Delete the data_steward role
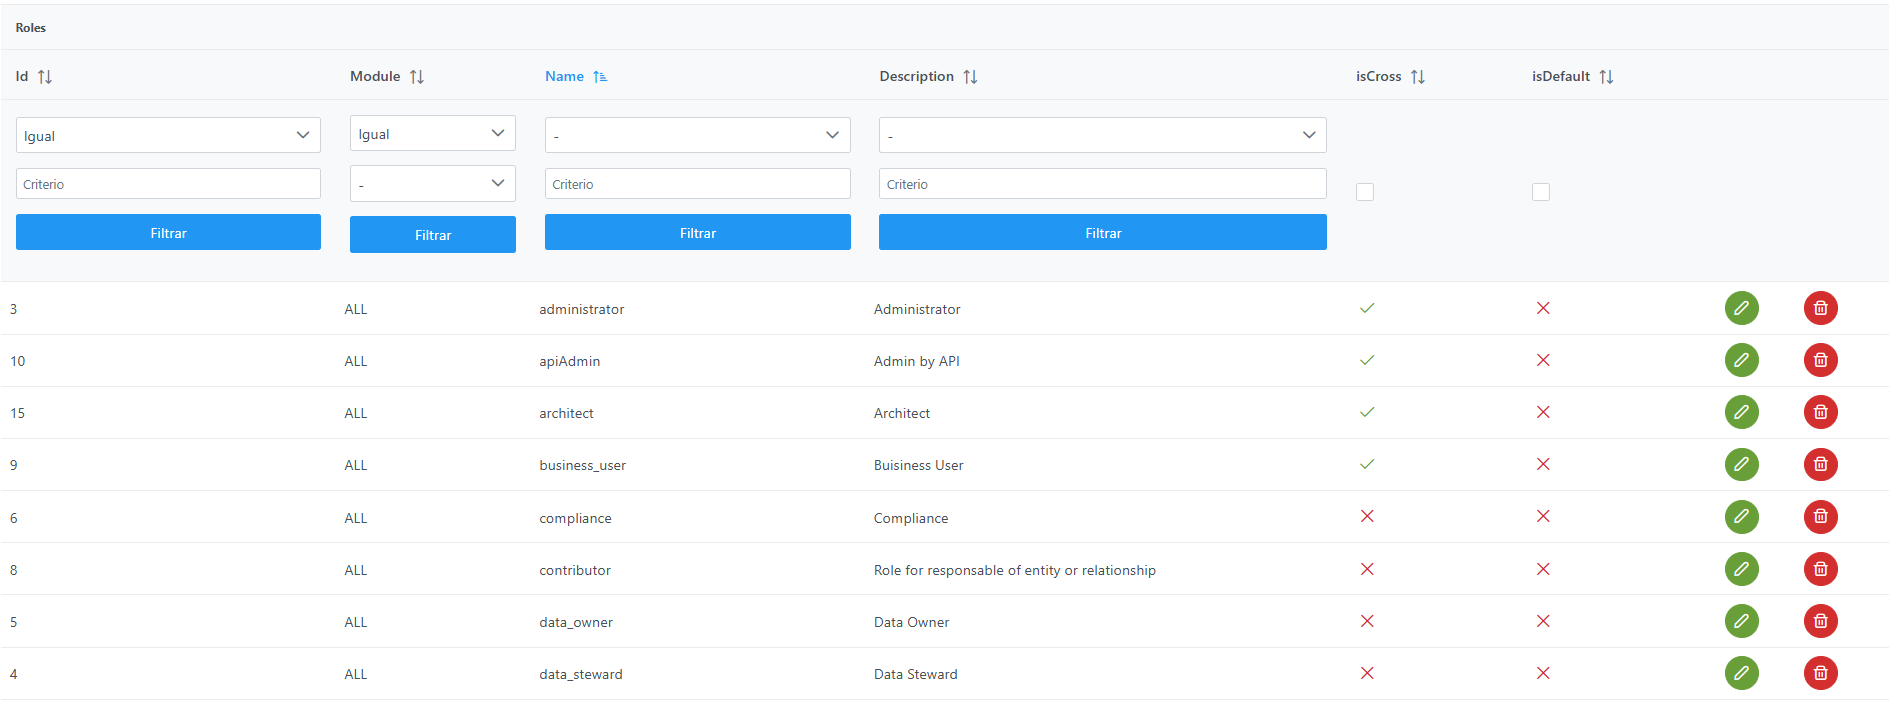The width and height of the screenshot is (1889, 701). pos(1820,673)
